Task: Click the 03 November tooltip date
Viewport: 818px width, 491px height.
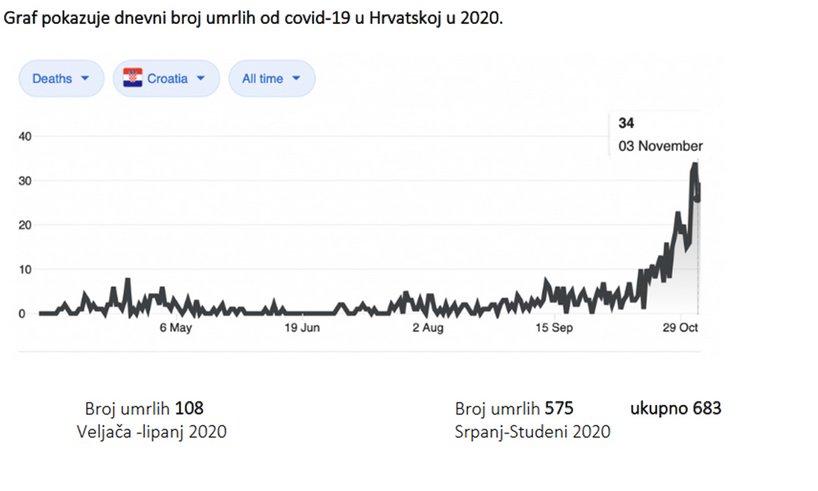Action: click(660, 145)
